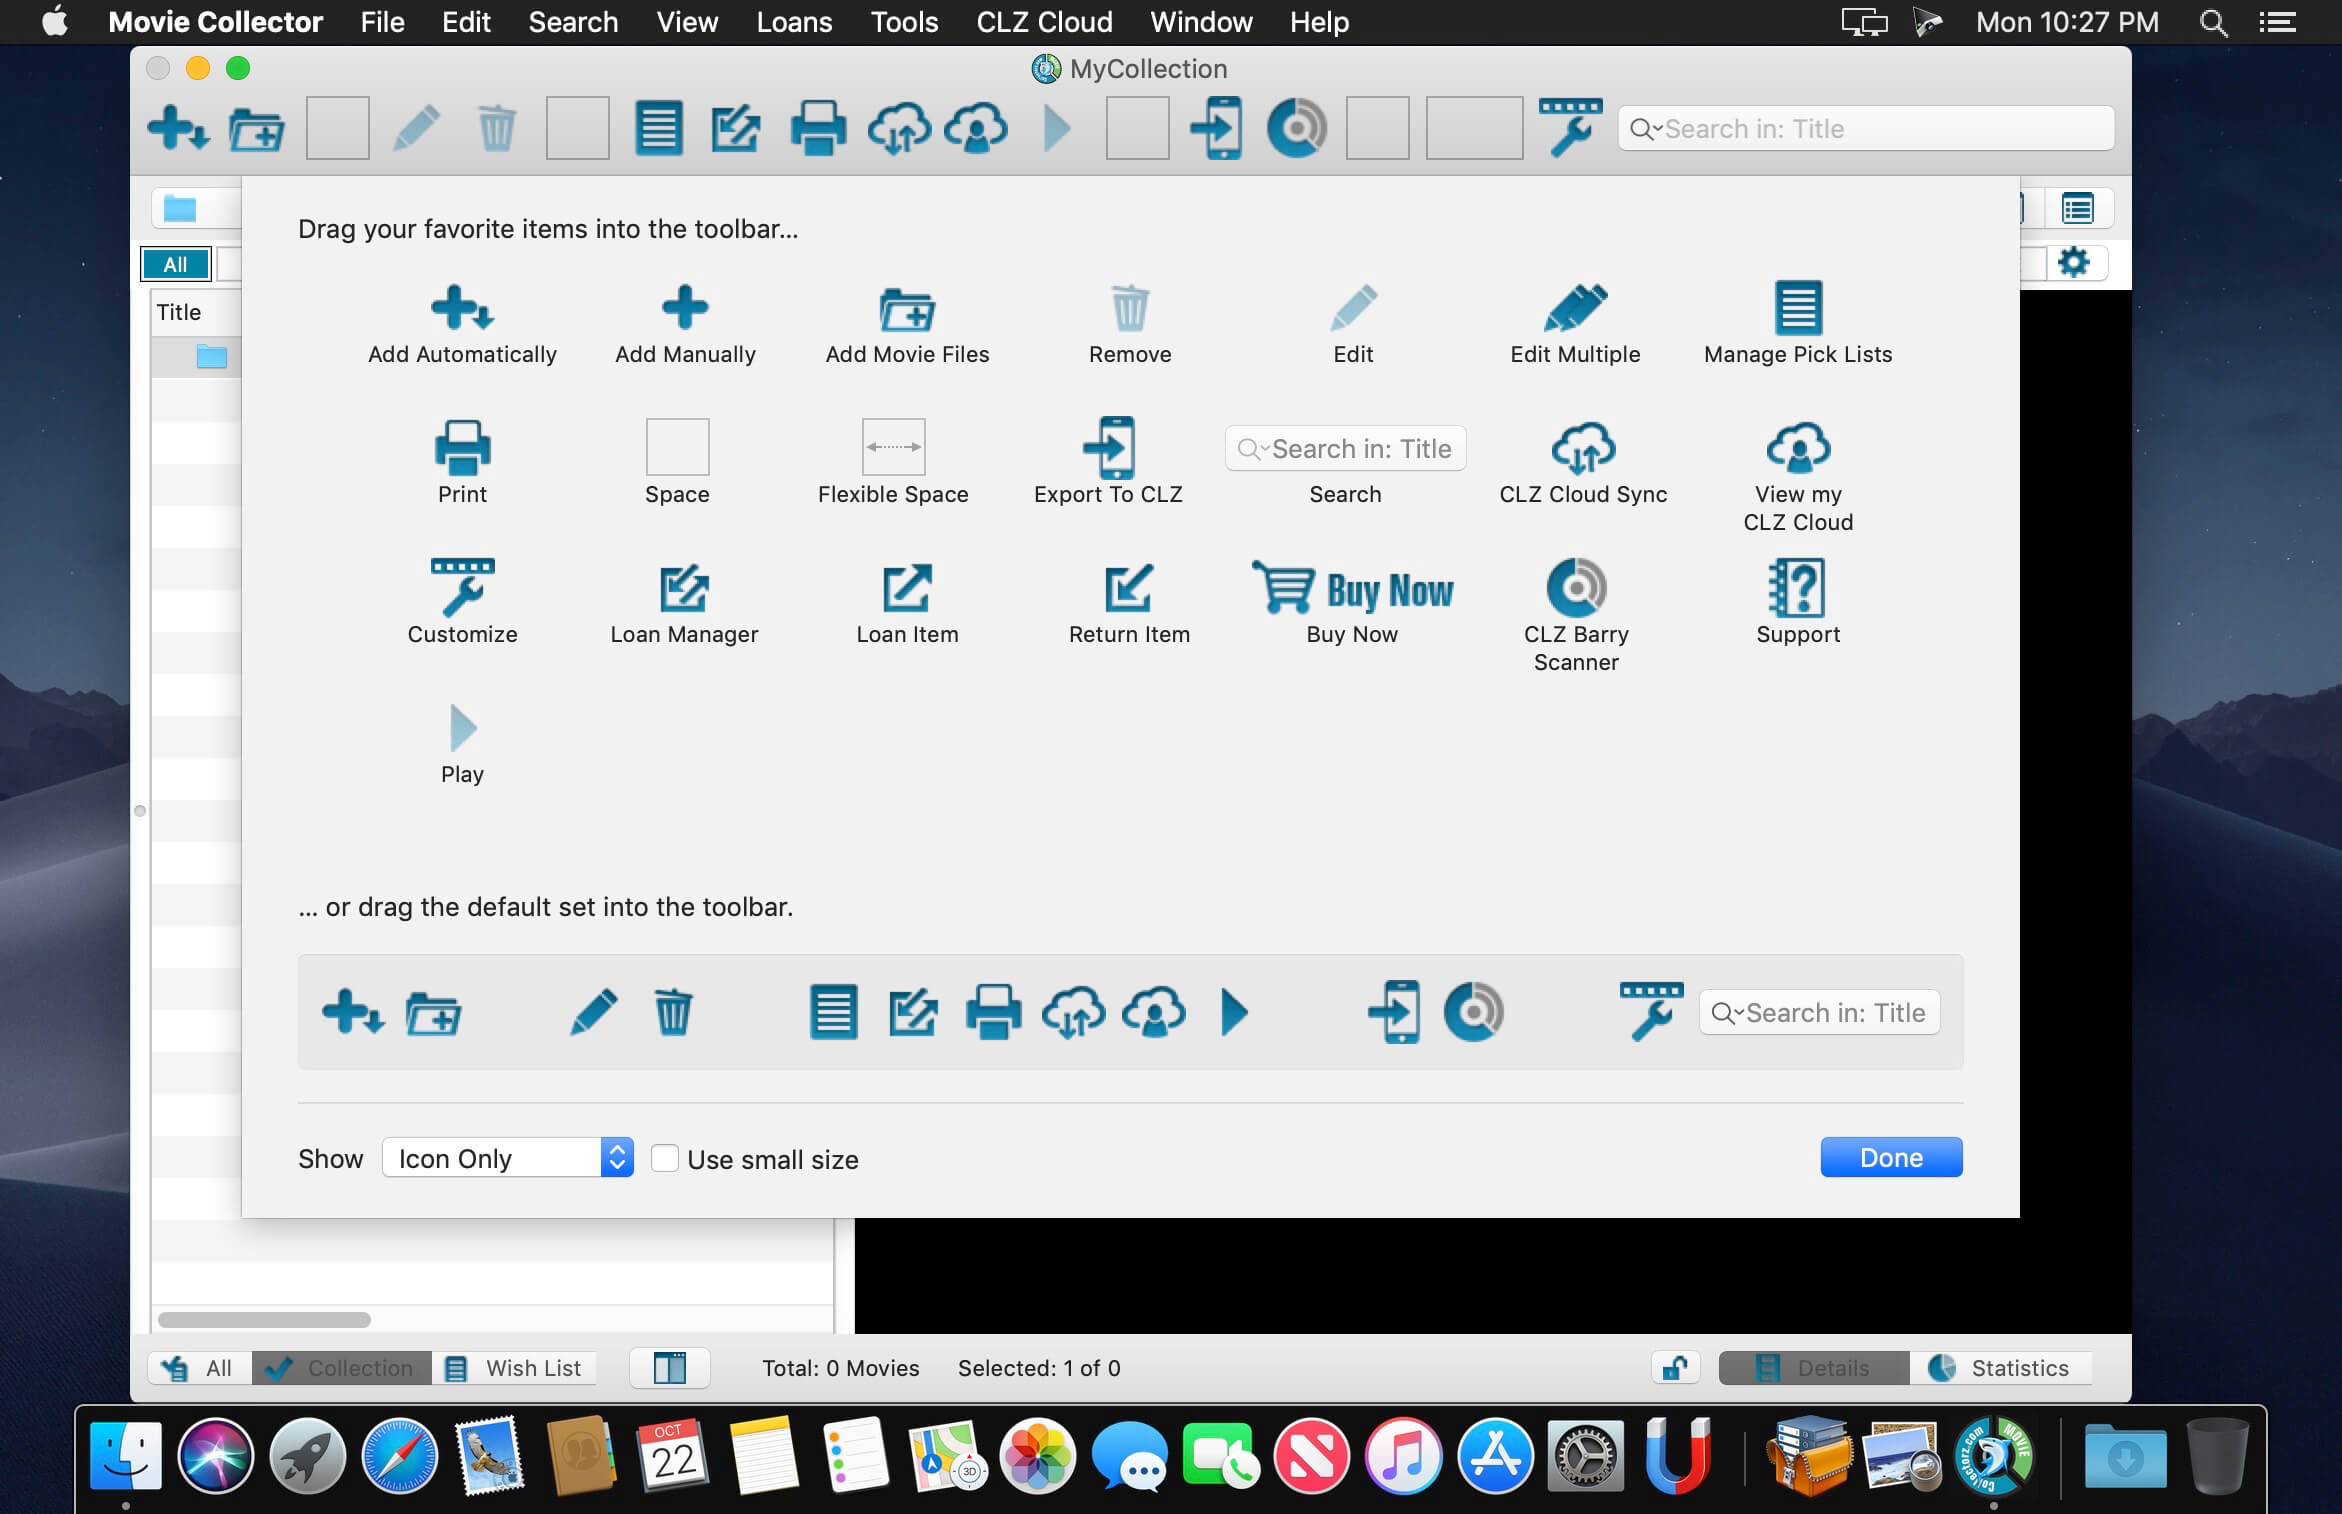
Task: Click the CLZ Barry Scanner icon
Action: tap(1576, 588)
